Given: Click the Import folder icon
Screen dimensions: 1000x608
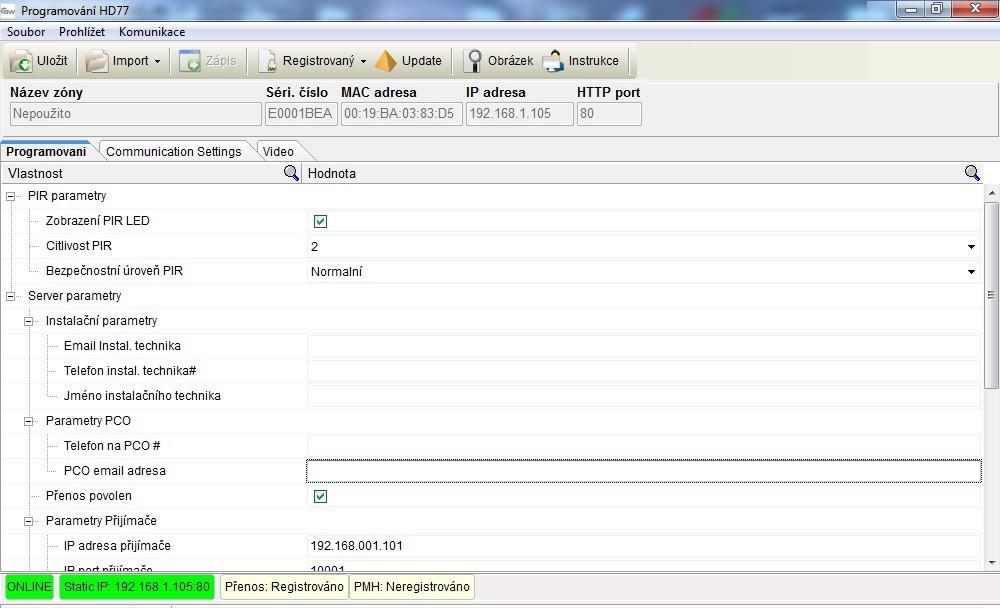Looking at the screenshot, I should 98,61.
